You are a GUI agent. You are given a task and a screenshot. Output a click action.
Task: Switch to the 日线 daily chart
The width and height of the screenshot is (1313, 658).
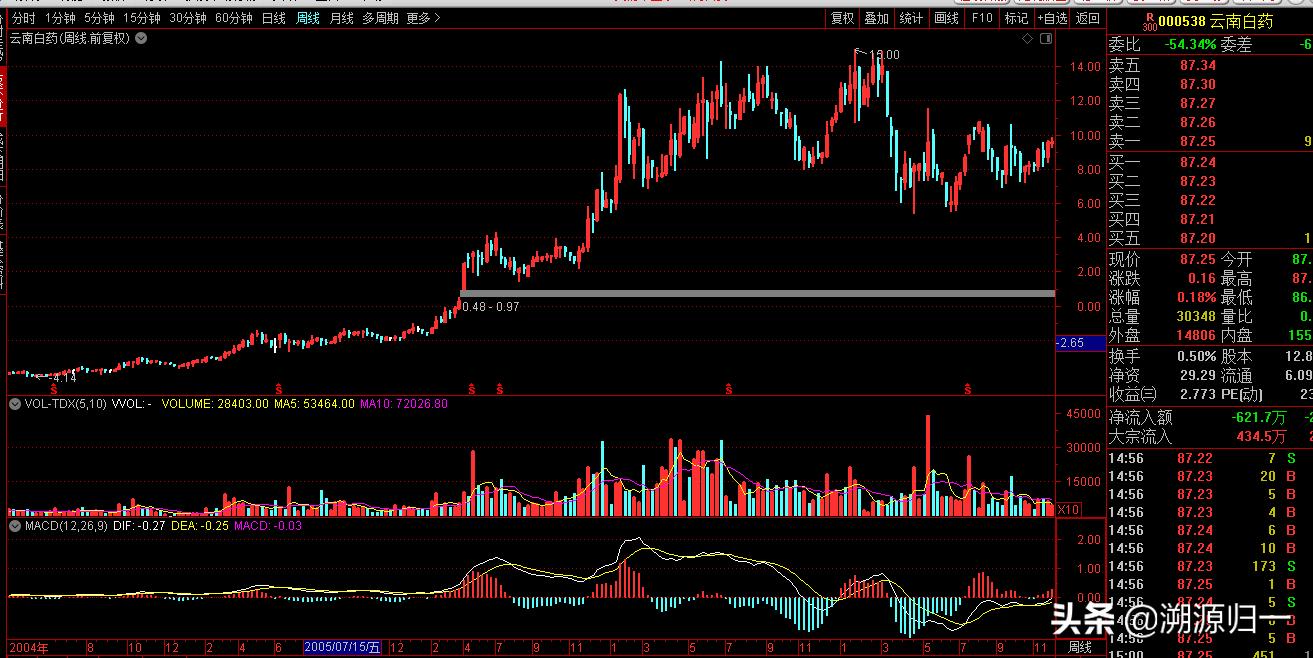click(x=273, y=18)
